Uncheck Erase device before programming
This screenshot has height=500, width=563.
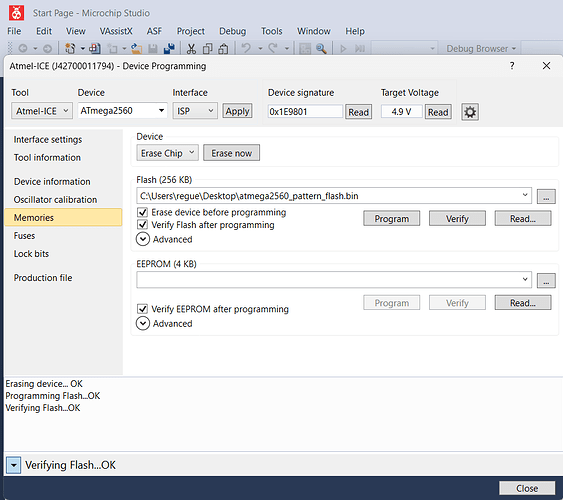(x=143, y=212)
